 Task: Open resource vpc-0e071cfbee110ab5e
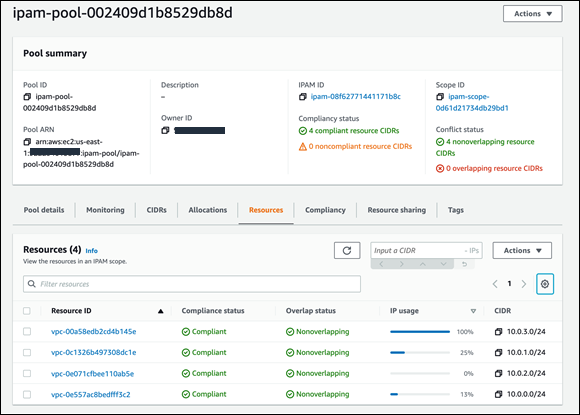(92, 374)
